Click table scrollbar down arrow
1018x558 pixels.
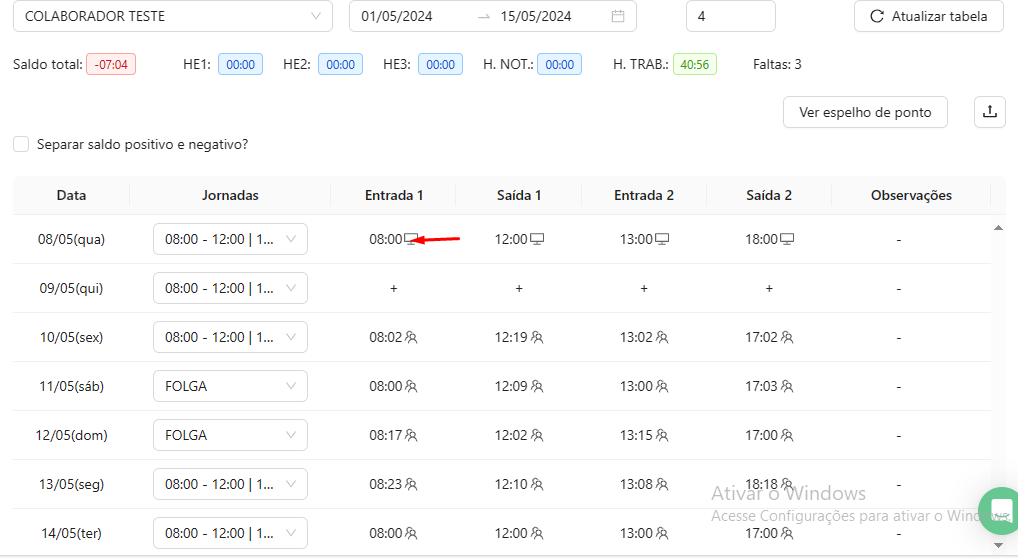(x=998, y=545)
